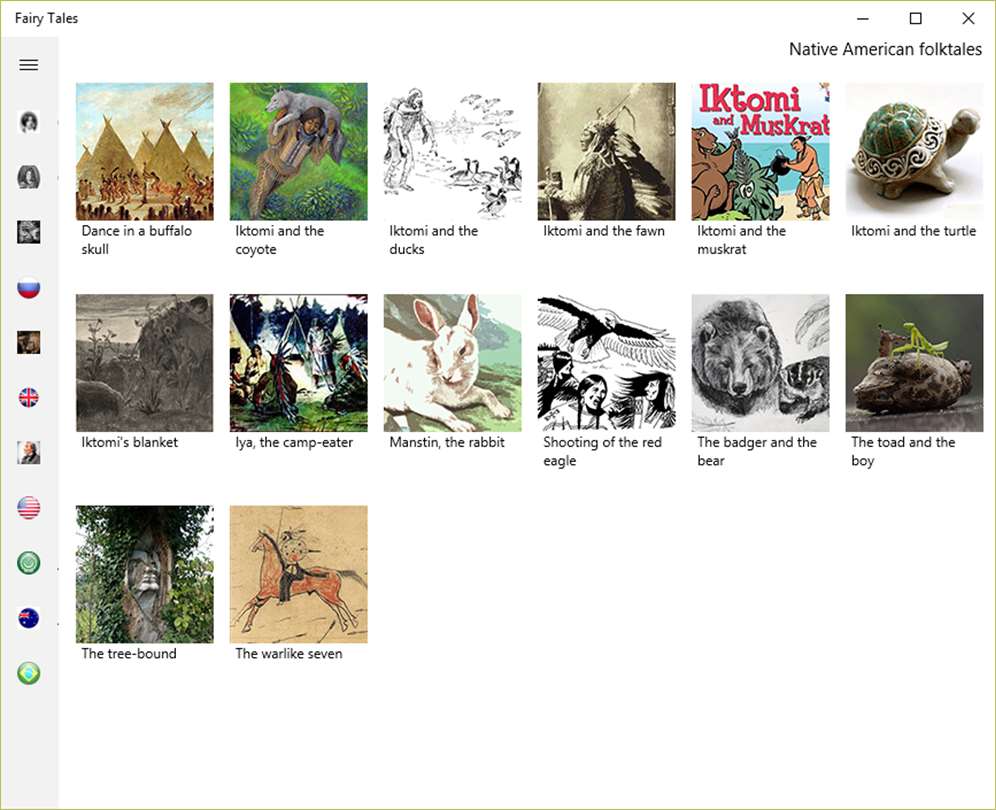Click the second author portrait in sidebar
Image resolution: width=996 pixels, height=810 pixels.
click(x=29, y=177)
